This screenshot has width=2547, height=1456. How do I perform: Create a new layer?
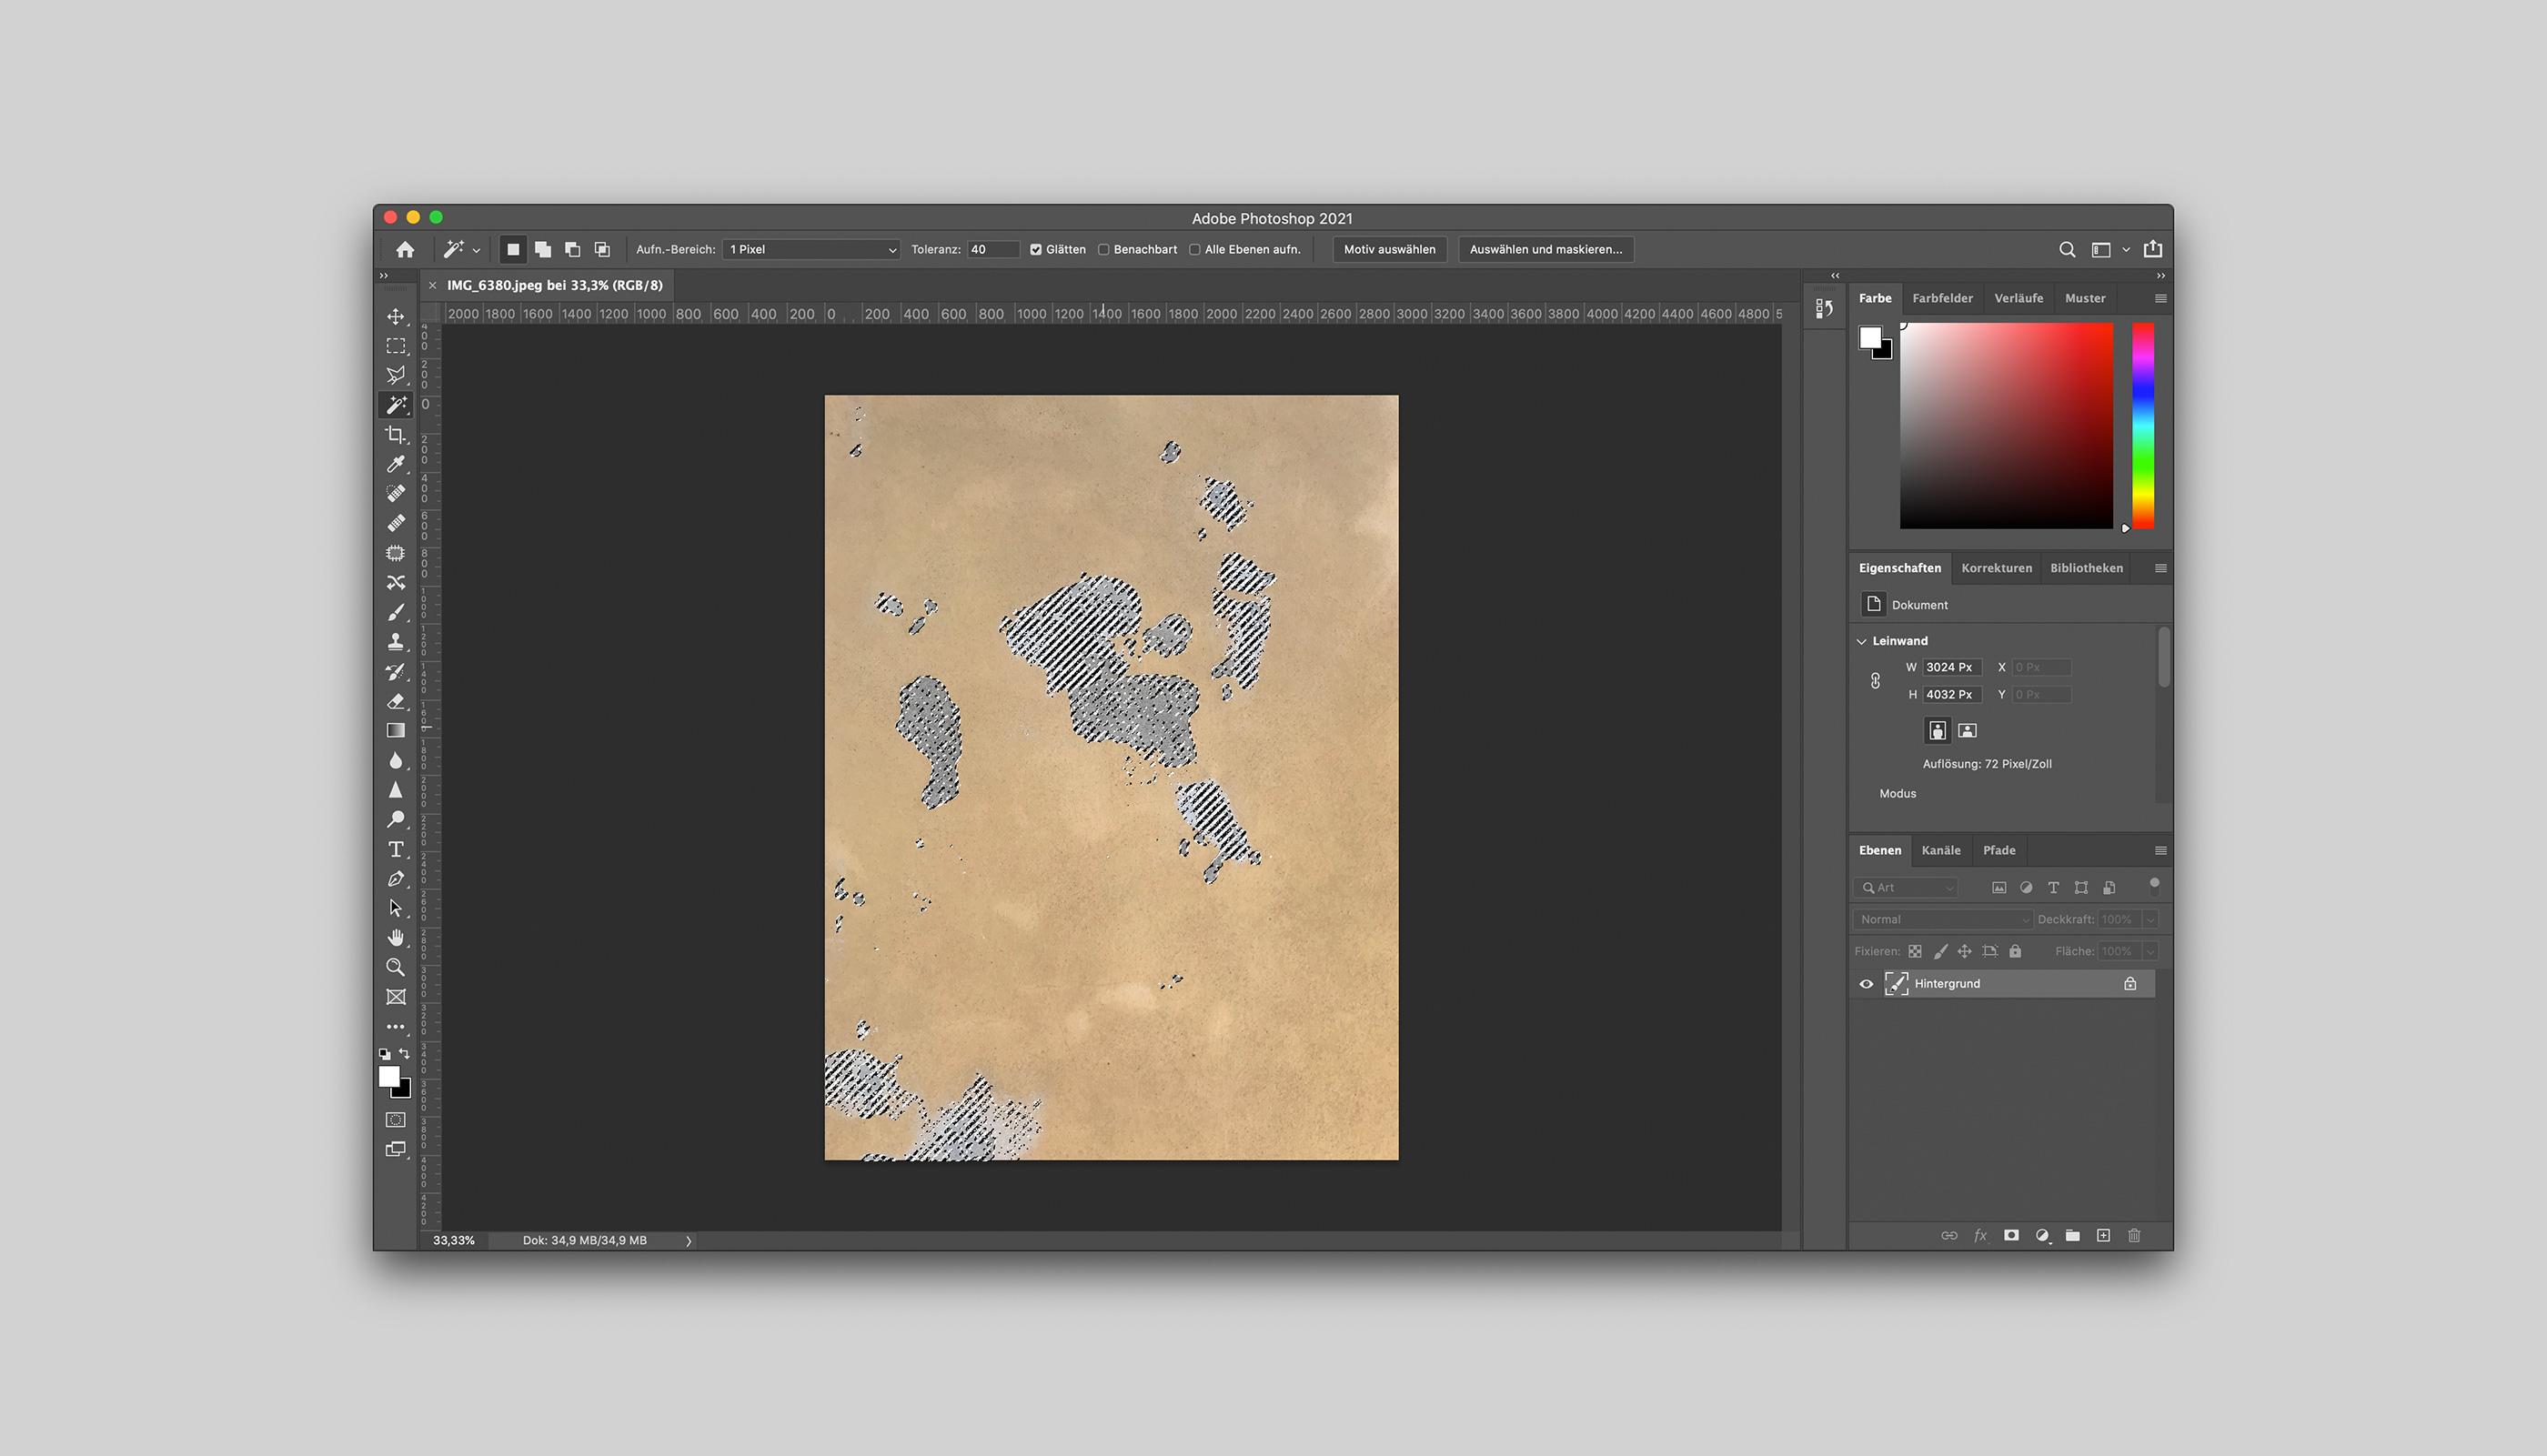pyautogui.click(x=2103, y=1235)
